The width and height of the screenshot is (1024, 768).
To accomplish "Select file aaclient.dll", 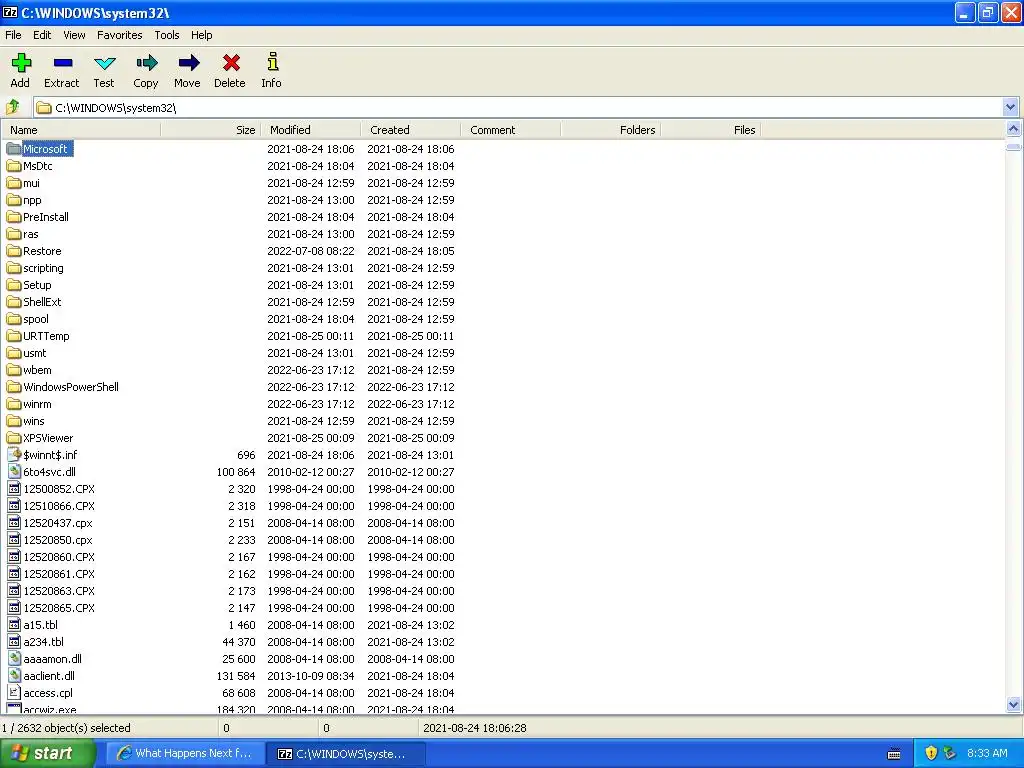I will [x=49, y=675].
